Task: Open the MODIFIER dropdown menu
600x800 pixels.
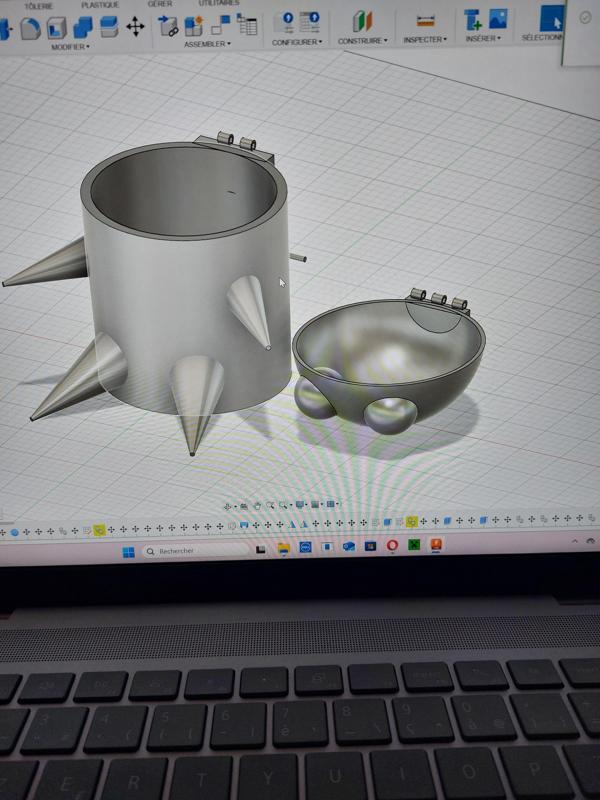Action: pyautogui.click(x=70, y=46)
